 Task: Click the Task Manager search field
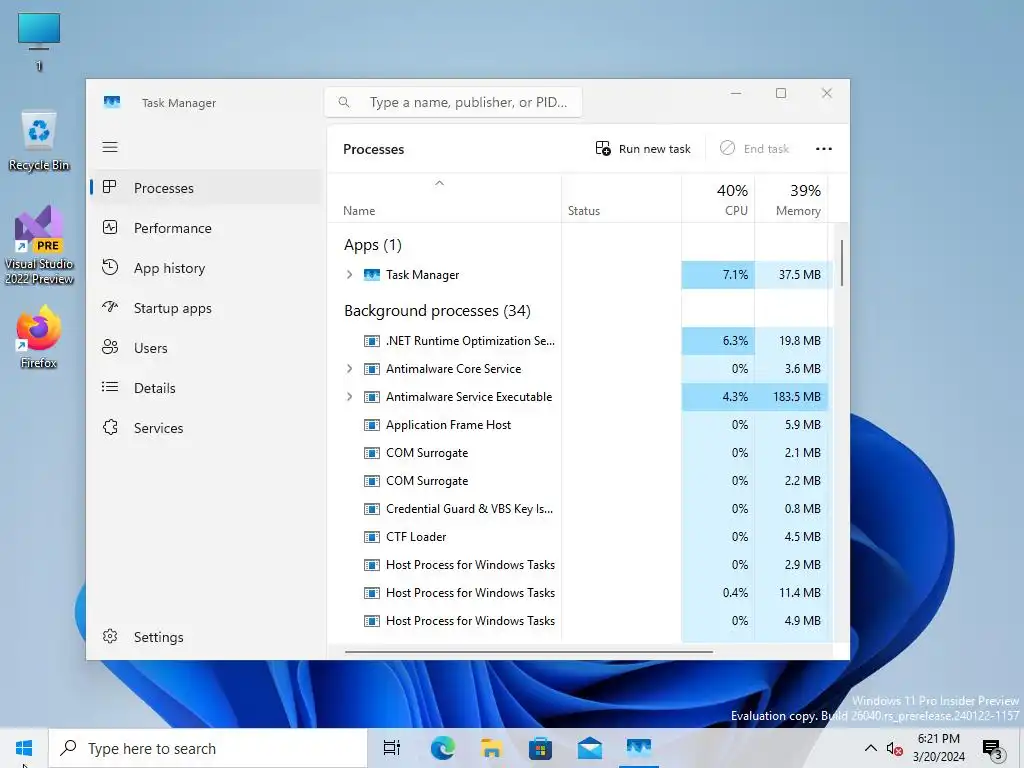point(453,102)
